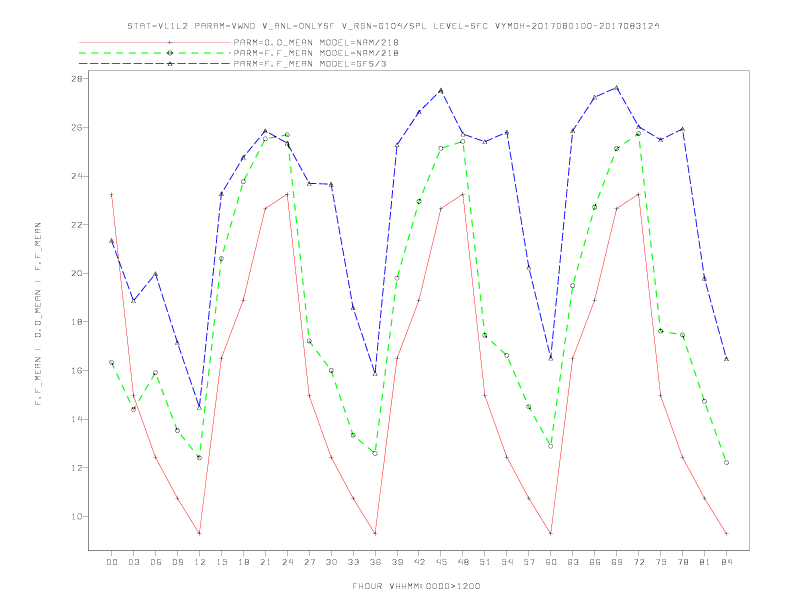The image size is (792, 612).
Task: Click the x-axis tick label 84
Action: (x=726, y=562)
